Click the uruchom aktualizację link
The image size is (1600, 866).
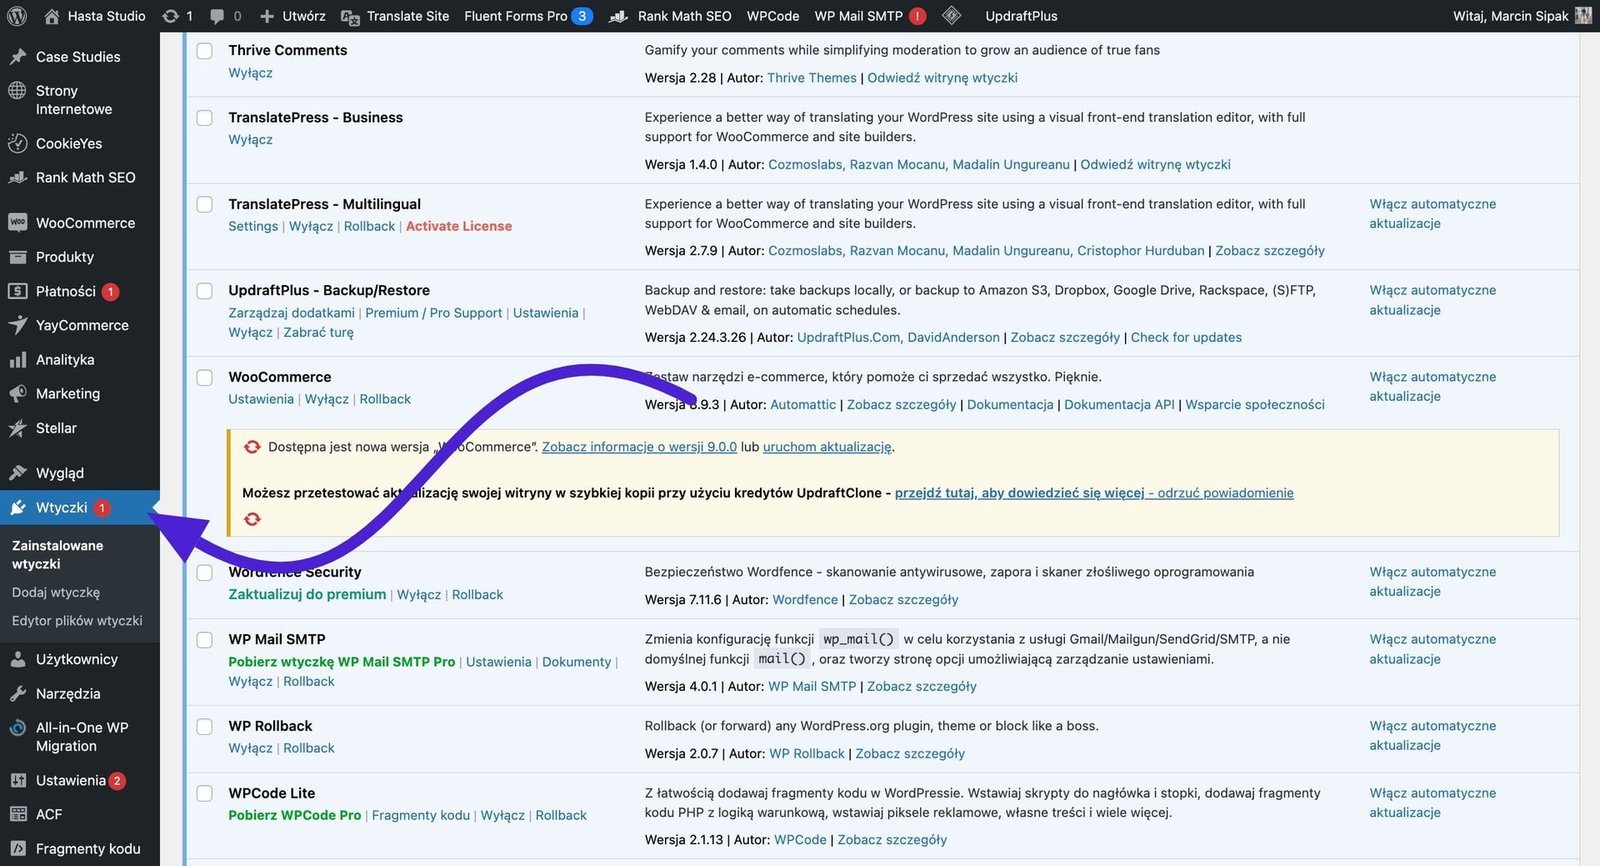coord(826,447)
